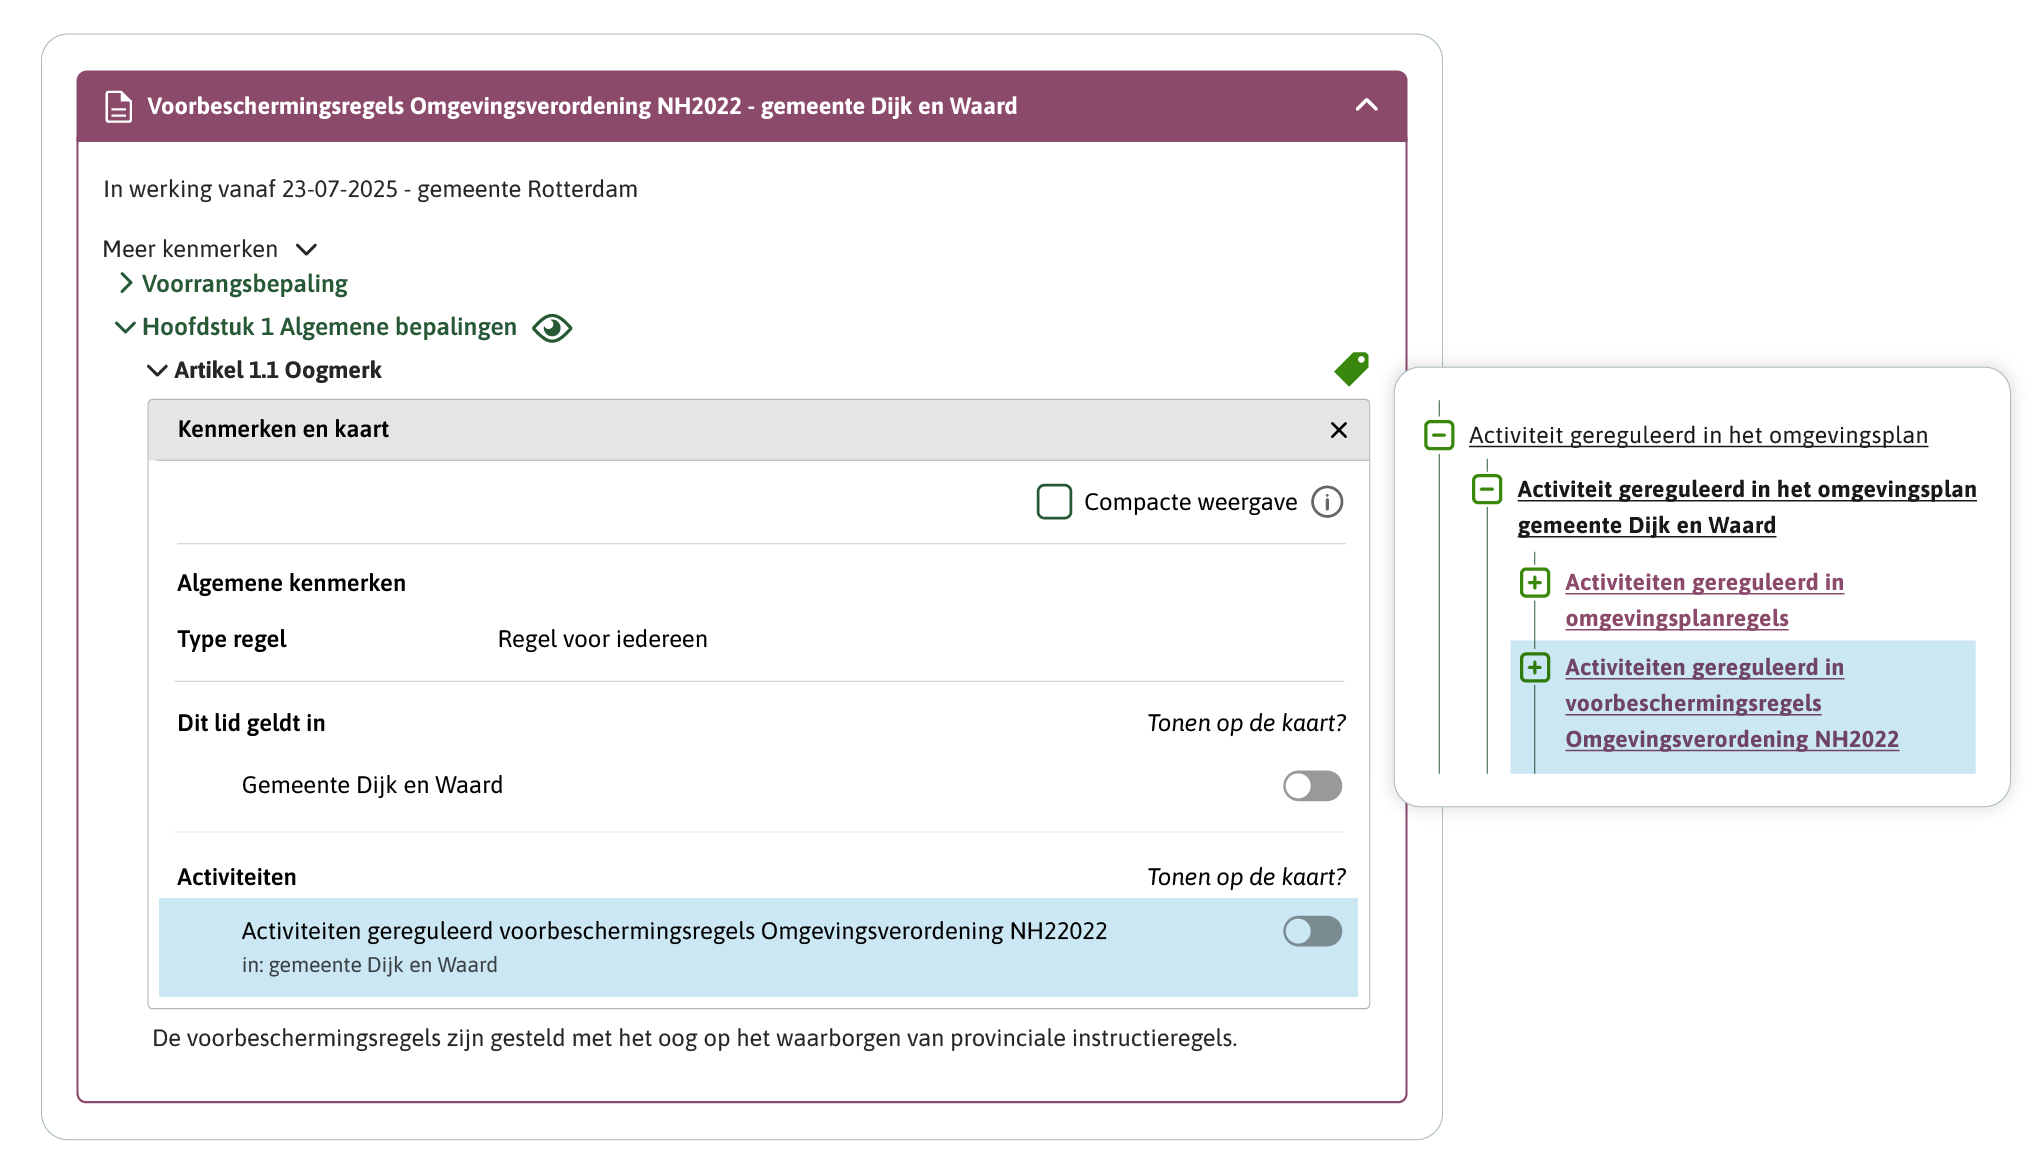Collapse the Voorbeschermingsregels document panel
2039x1167 pixels.
click(1366, 106)
